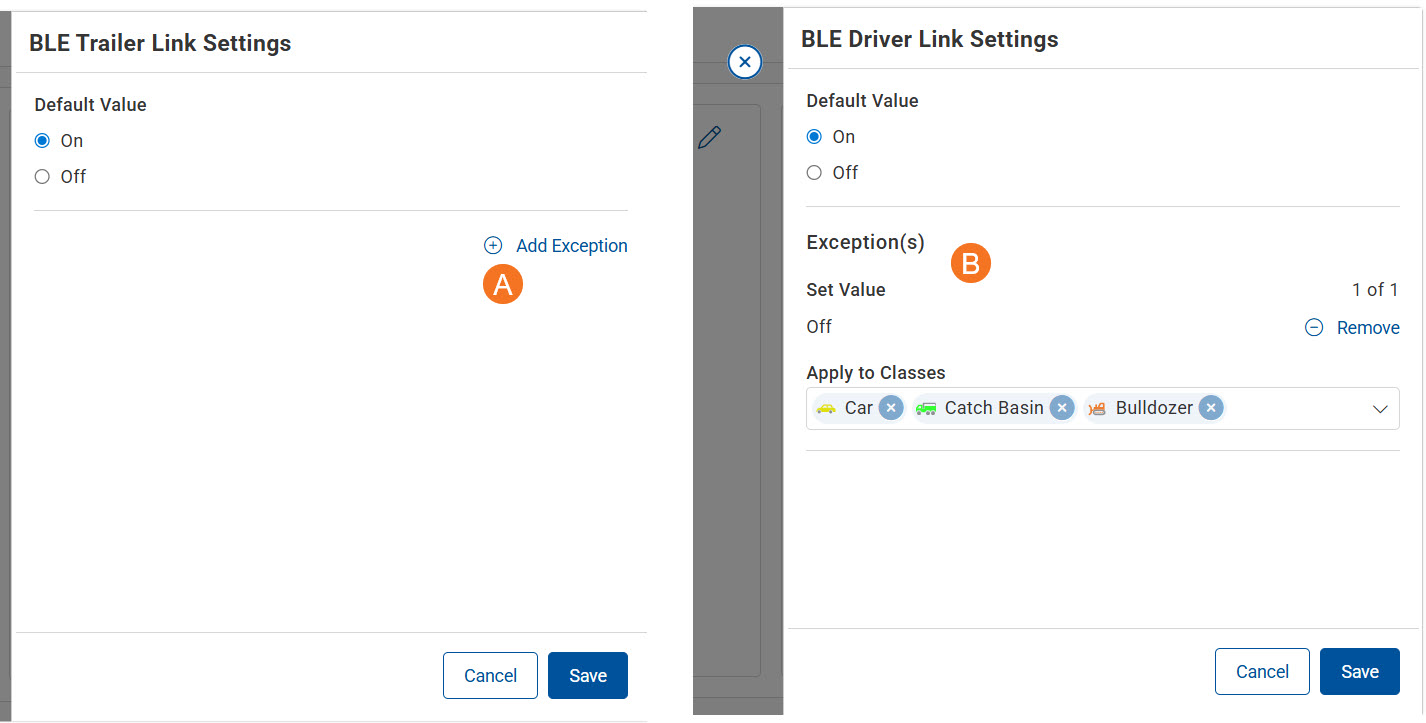1426x723 pixels.
Task: Click the Set Value label
Action: click(x=846, y=290)
